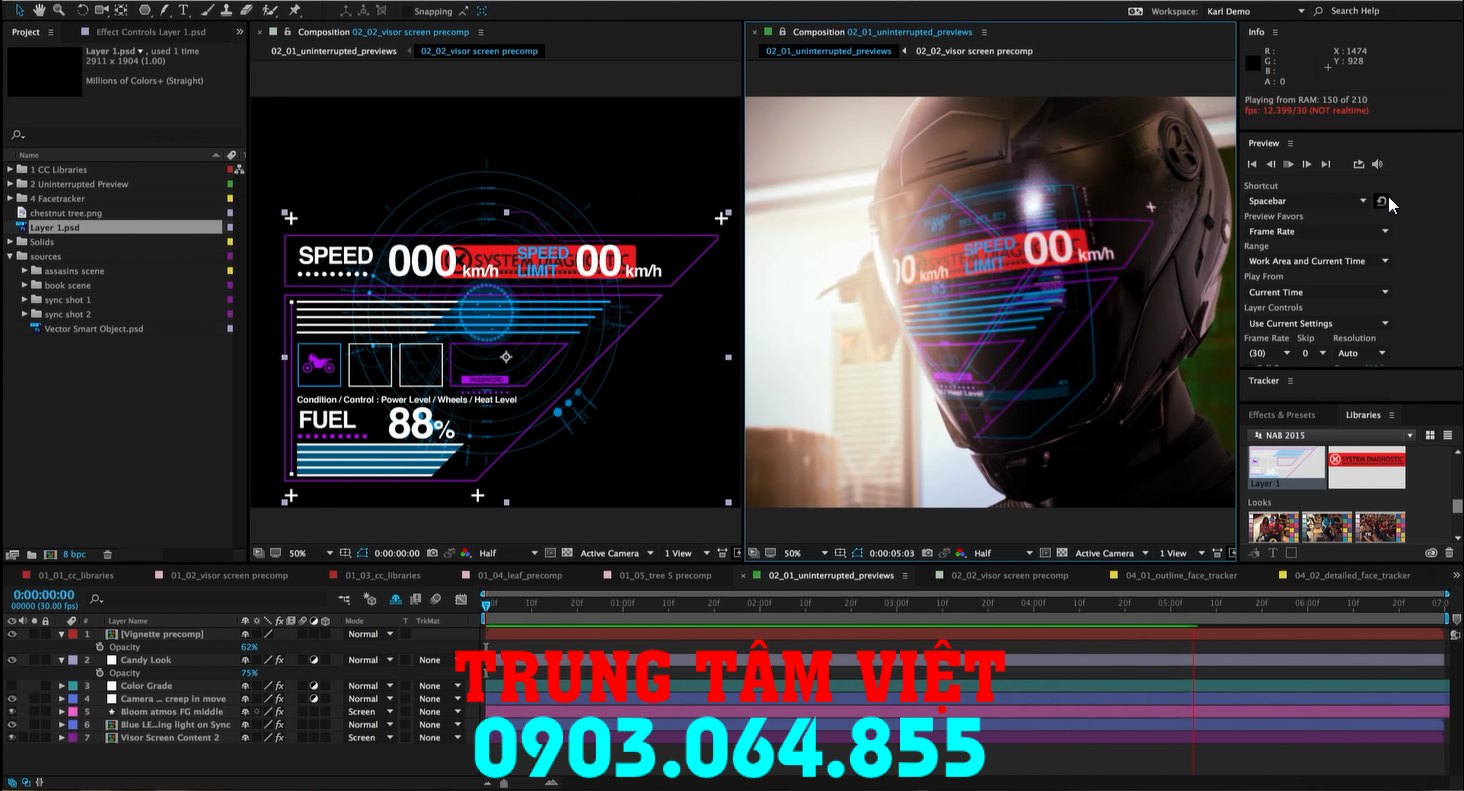Viewport: 1464px width, 791px height.
Task: Select the Brush tool
Action: click(207, 11)
